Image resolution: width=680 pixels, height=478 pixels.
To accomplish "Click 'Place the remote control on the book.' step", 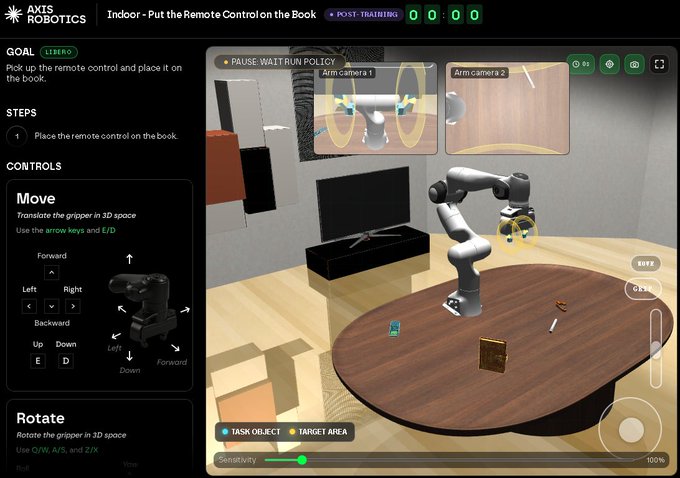I will [x=106, y=136].
